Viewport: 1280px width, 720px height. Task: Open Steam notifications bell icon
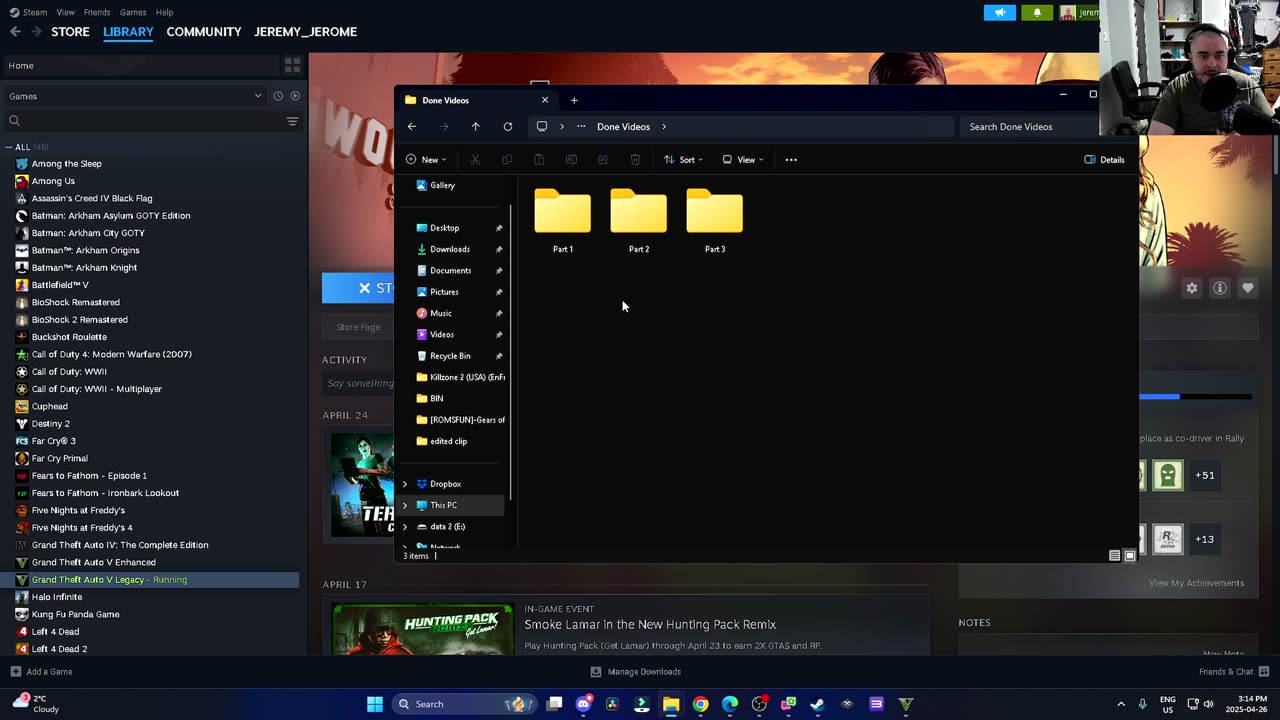[x=1037, y=12]
